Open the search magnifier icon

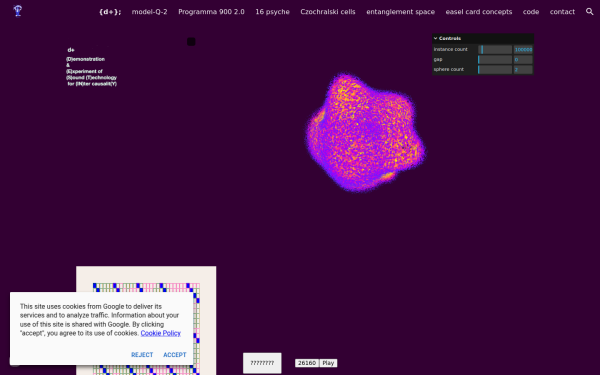(589, 11)
